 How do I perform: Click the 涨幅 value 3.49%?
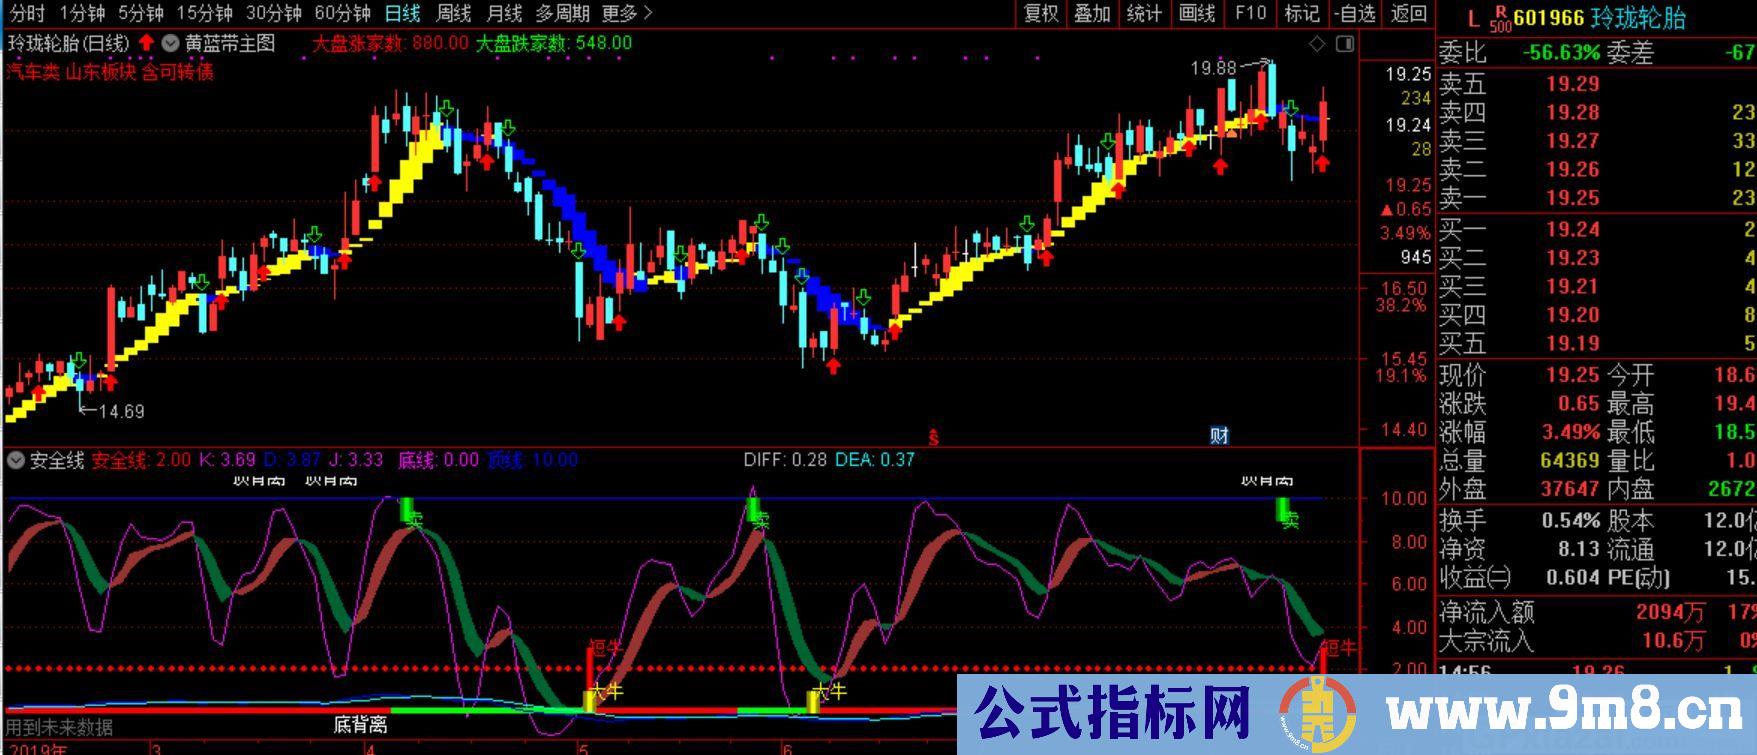tap(1570, 433)
